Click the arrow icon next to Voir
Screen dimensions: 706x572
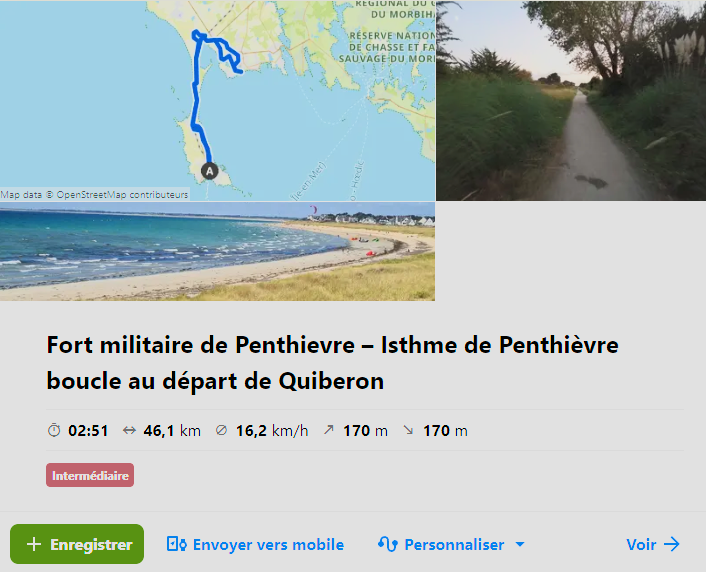pos(671,544)
